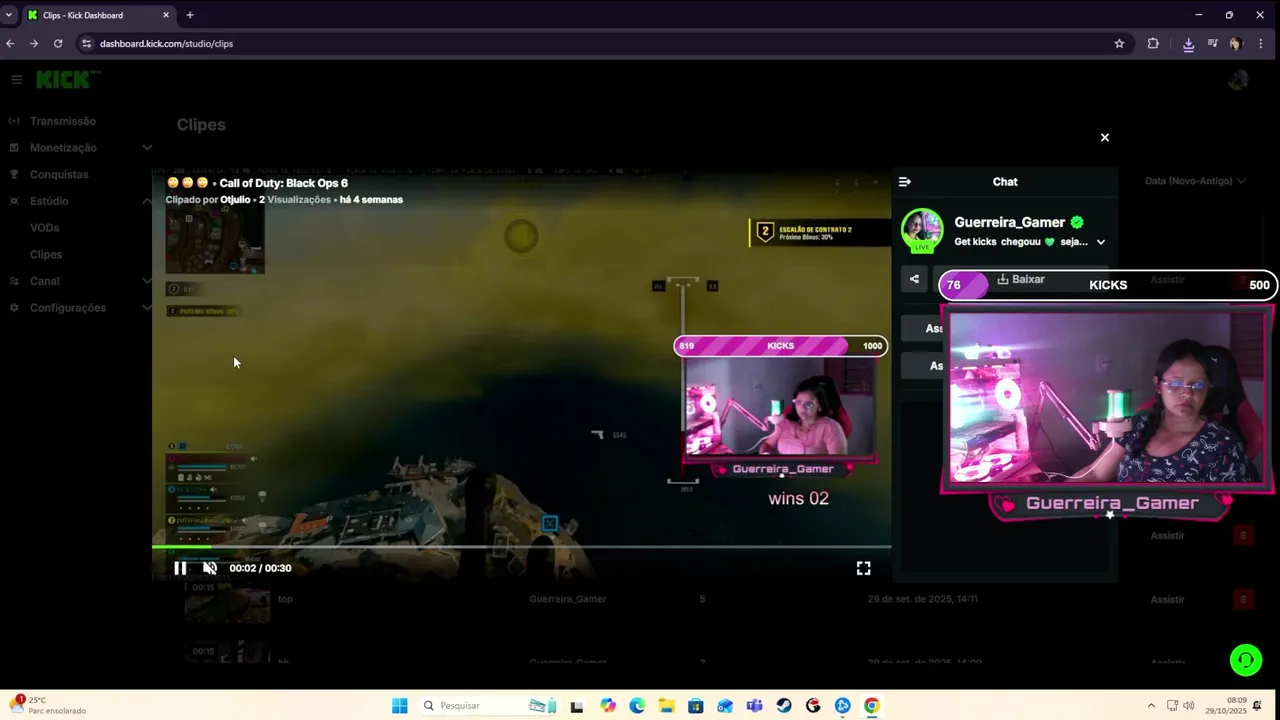Open Steam from taskbar
The height and width of the screenshot is (720, 1280).
pyautogui.click(x=784, y=706)
